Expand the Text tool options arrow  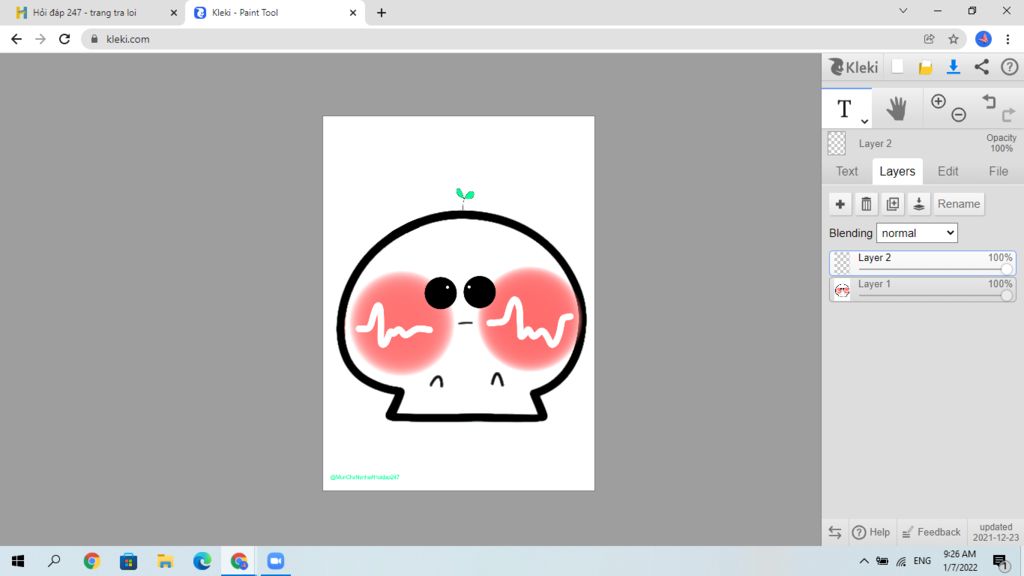865,121
